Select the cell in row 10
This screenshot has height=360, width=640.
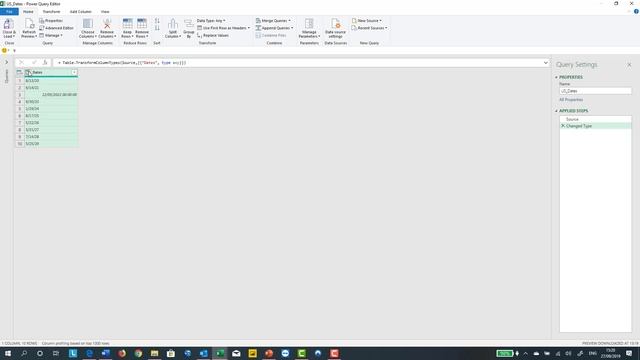coord(51,144)
